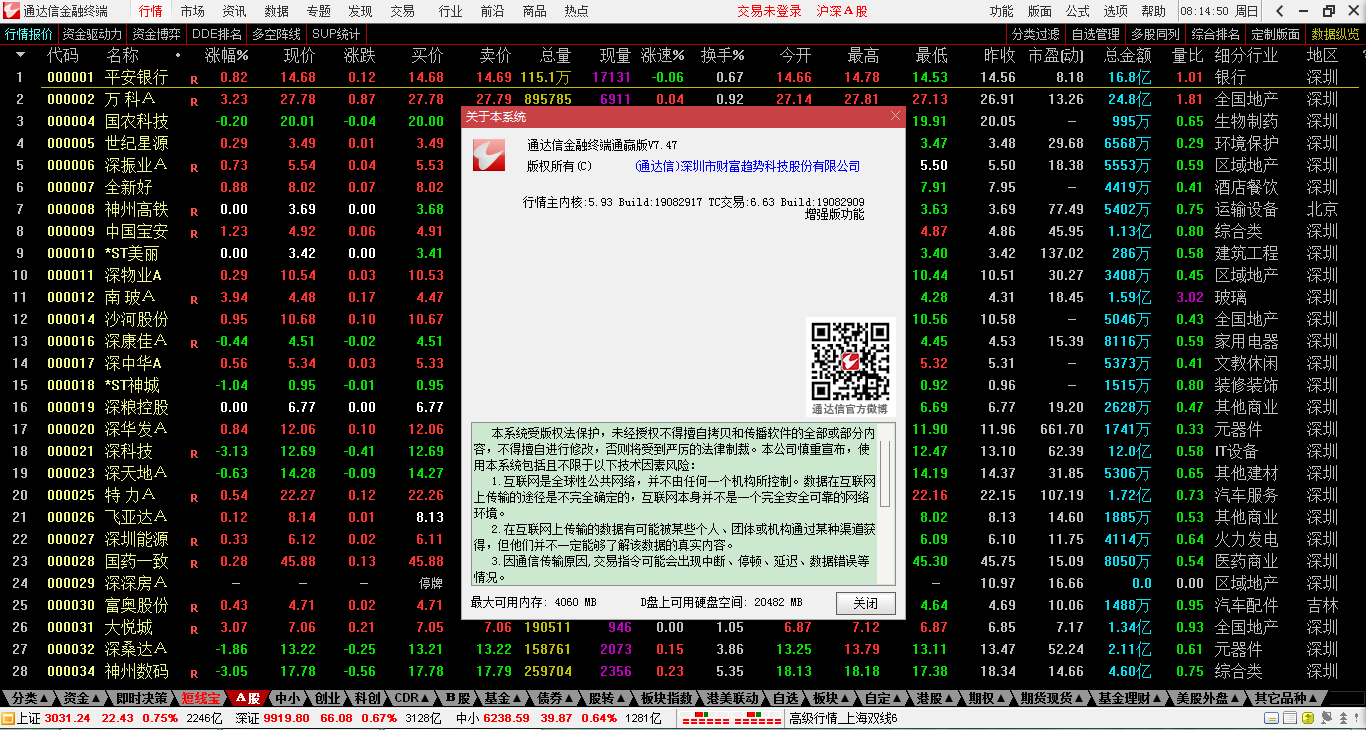Open the 交易 top menu
This screenshot has width=1366, height=730.
(402, 11)
